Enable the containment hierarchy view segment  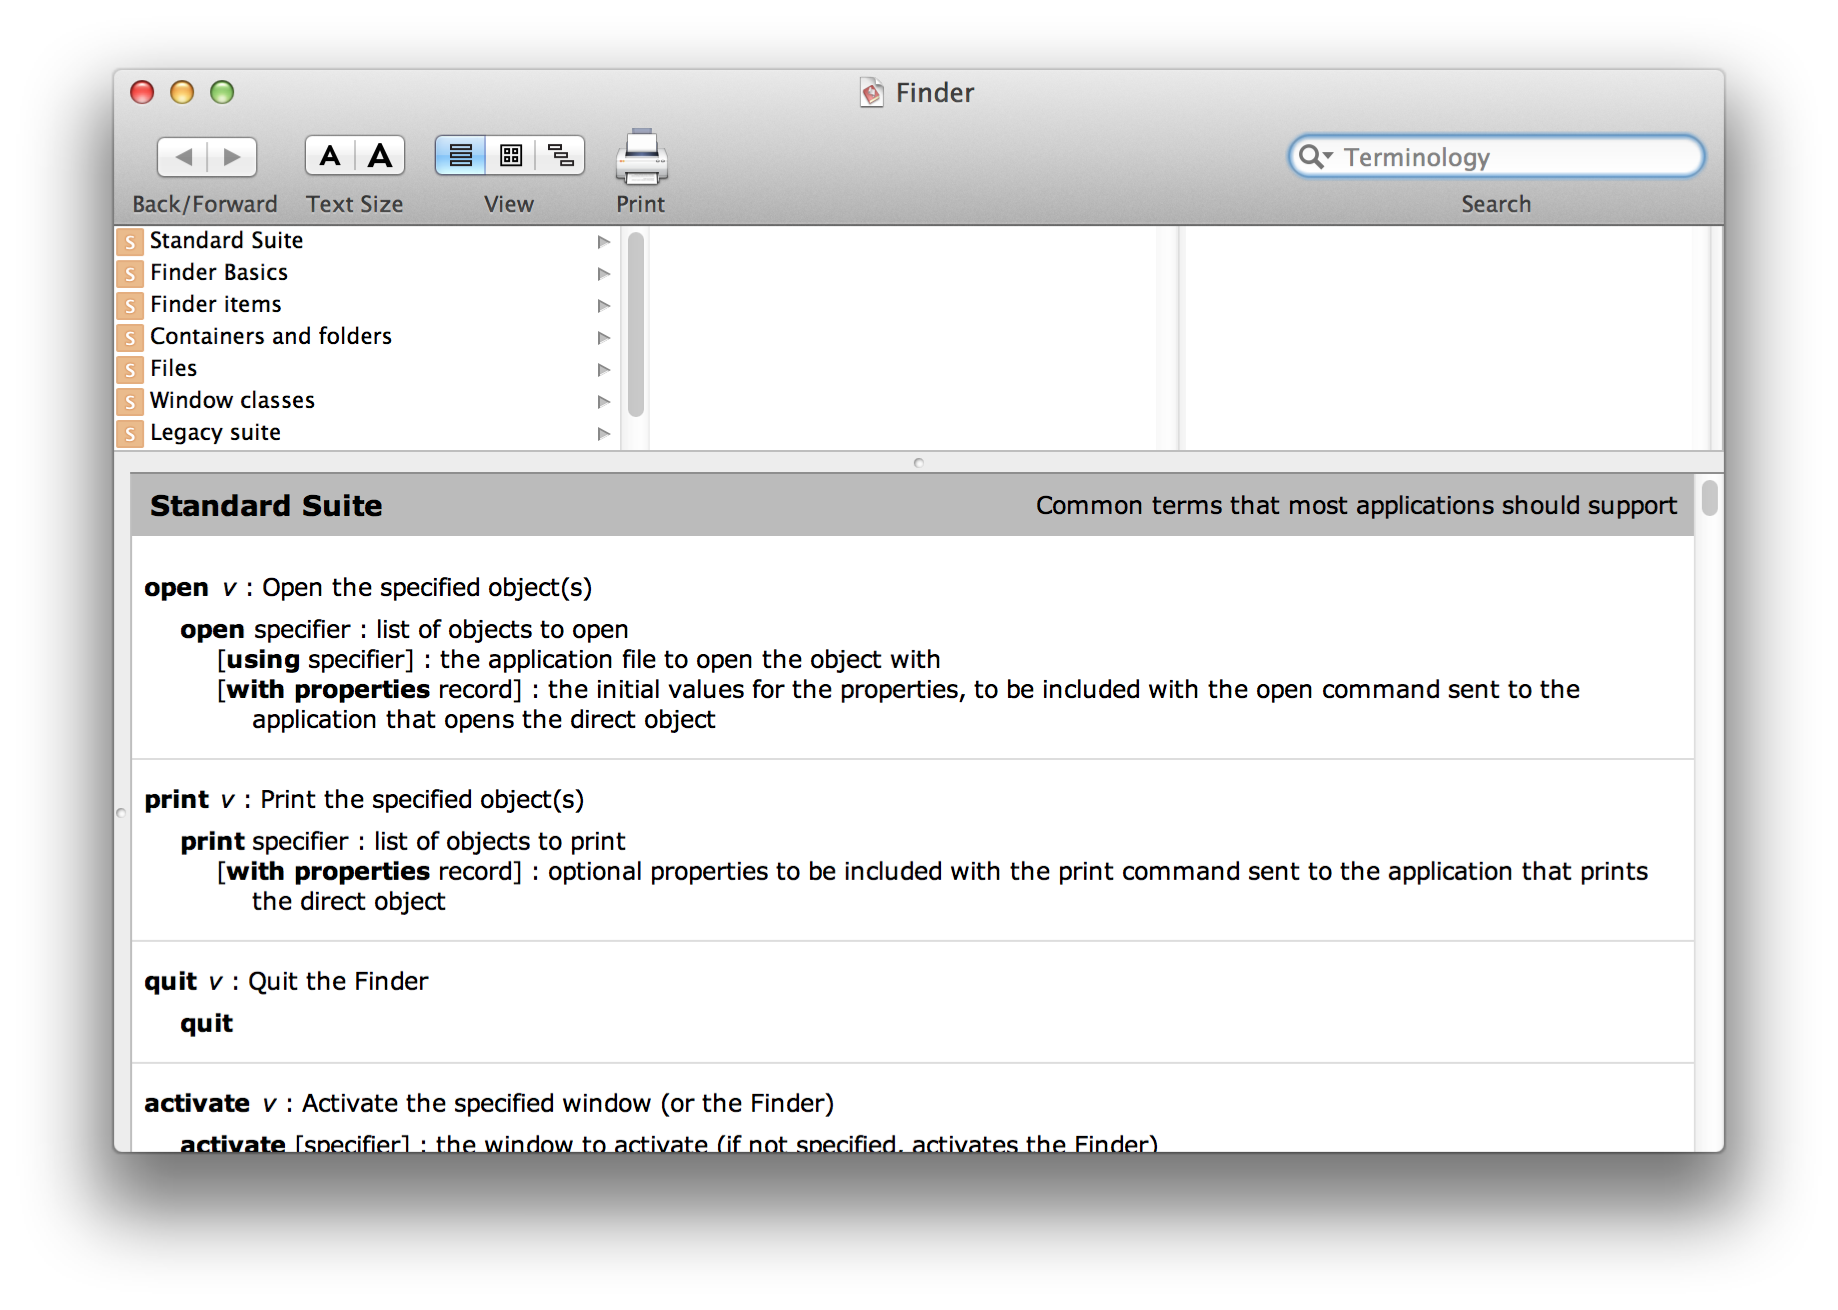560,155
